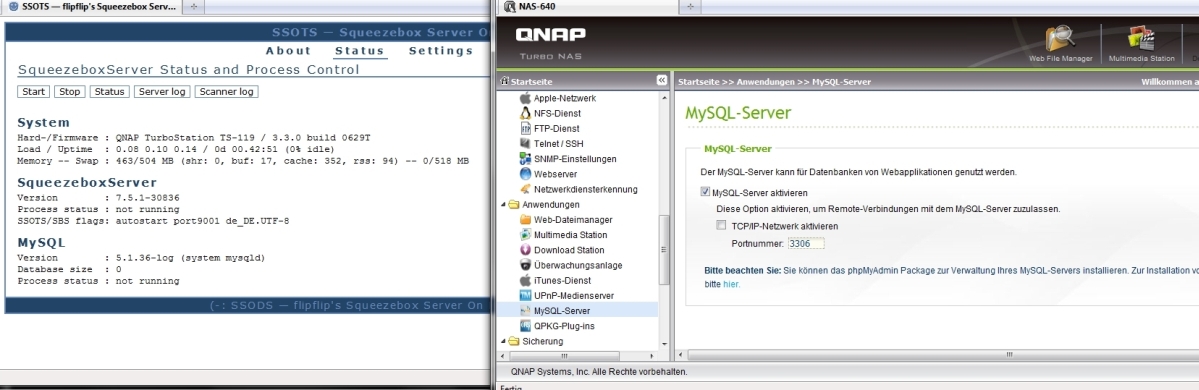Image resolution: width=1199 pixels, height=390 pixels.
Task: Click the UPnP-Medienserver icon
Action: pyautogui.click(x=525, y=296)
